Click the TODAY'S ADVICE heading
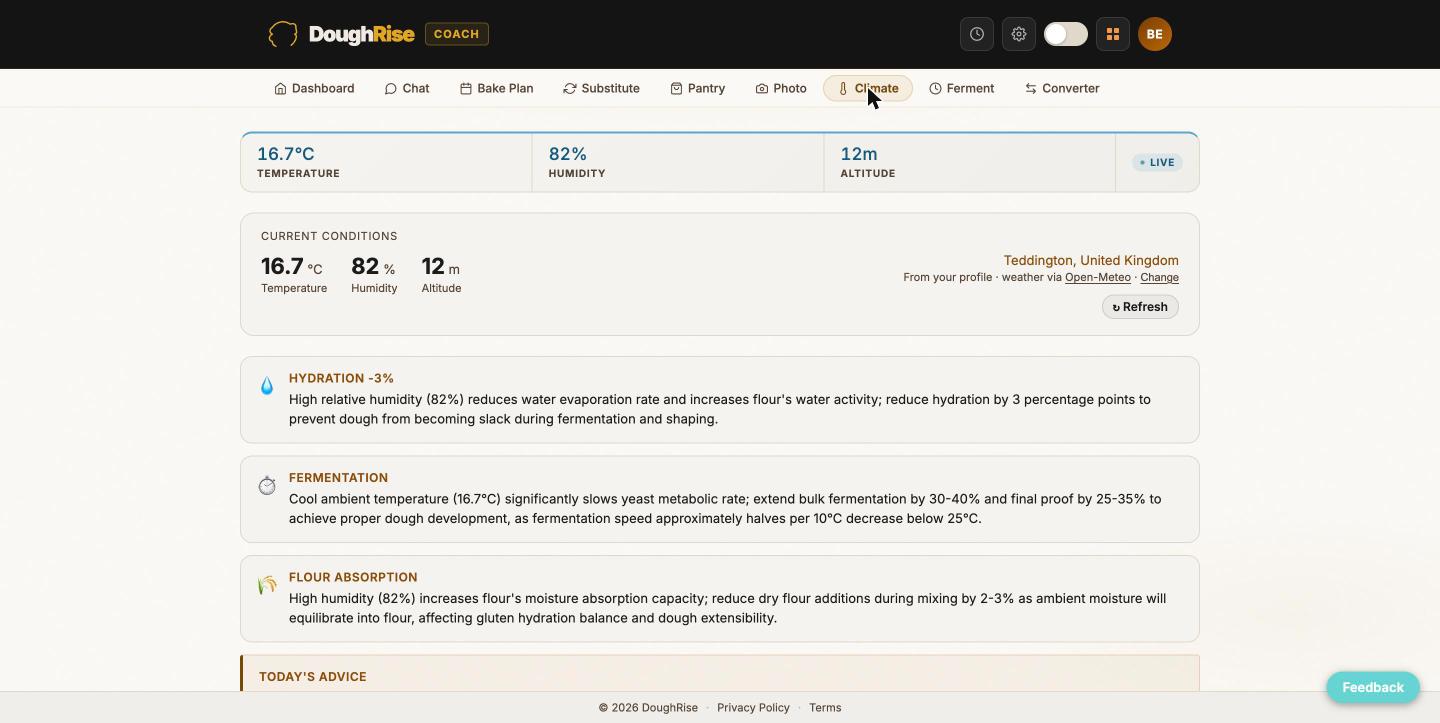This screenshot has width=1440, height=723. pos(313,677)
